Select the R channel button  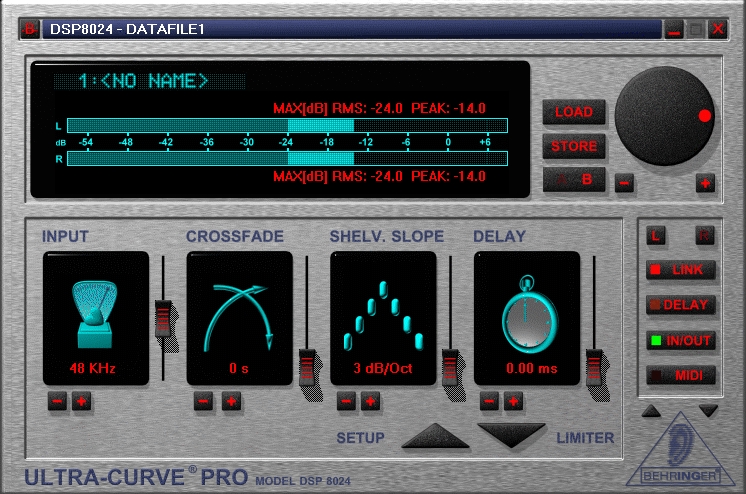tap(704, 236)
